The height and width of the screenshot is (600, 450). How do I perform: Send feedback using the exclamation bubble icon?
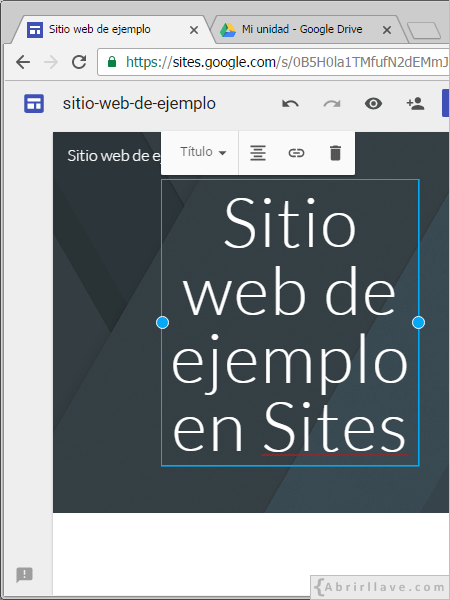24,574
